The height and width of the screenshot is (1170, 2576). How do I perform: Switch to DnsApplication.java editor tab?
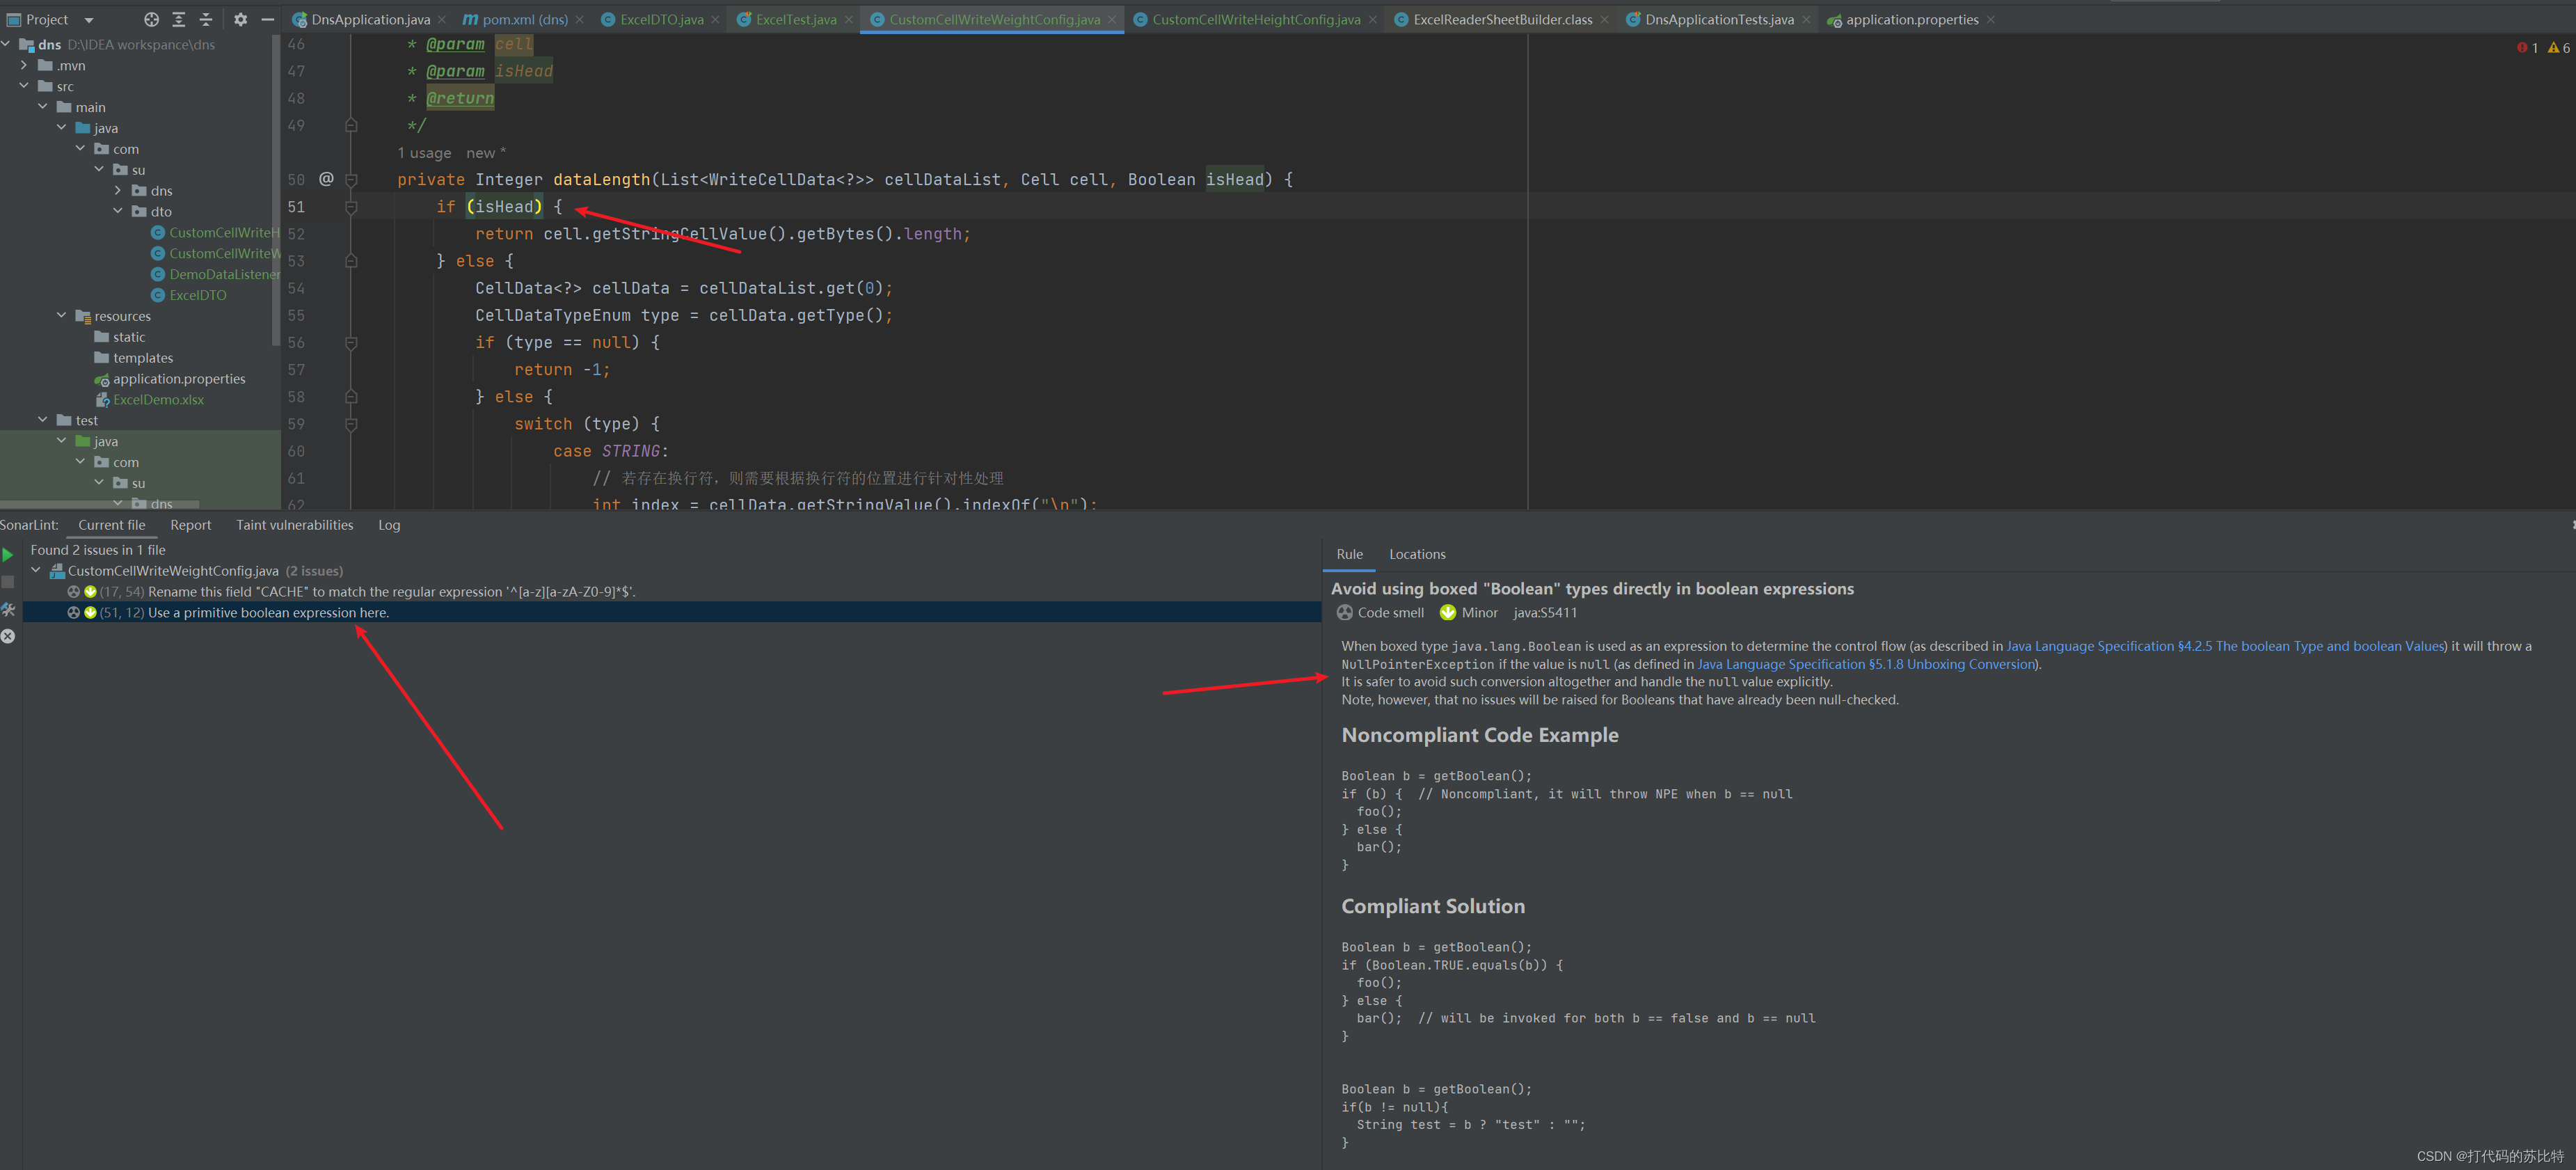pos(370,20)
